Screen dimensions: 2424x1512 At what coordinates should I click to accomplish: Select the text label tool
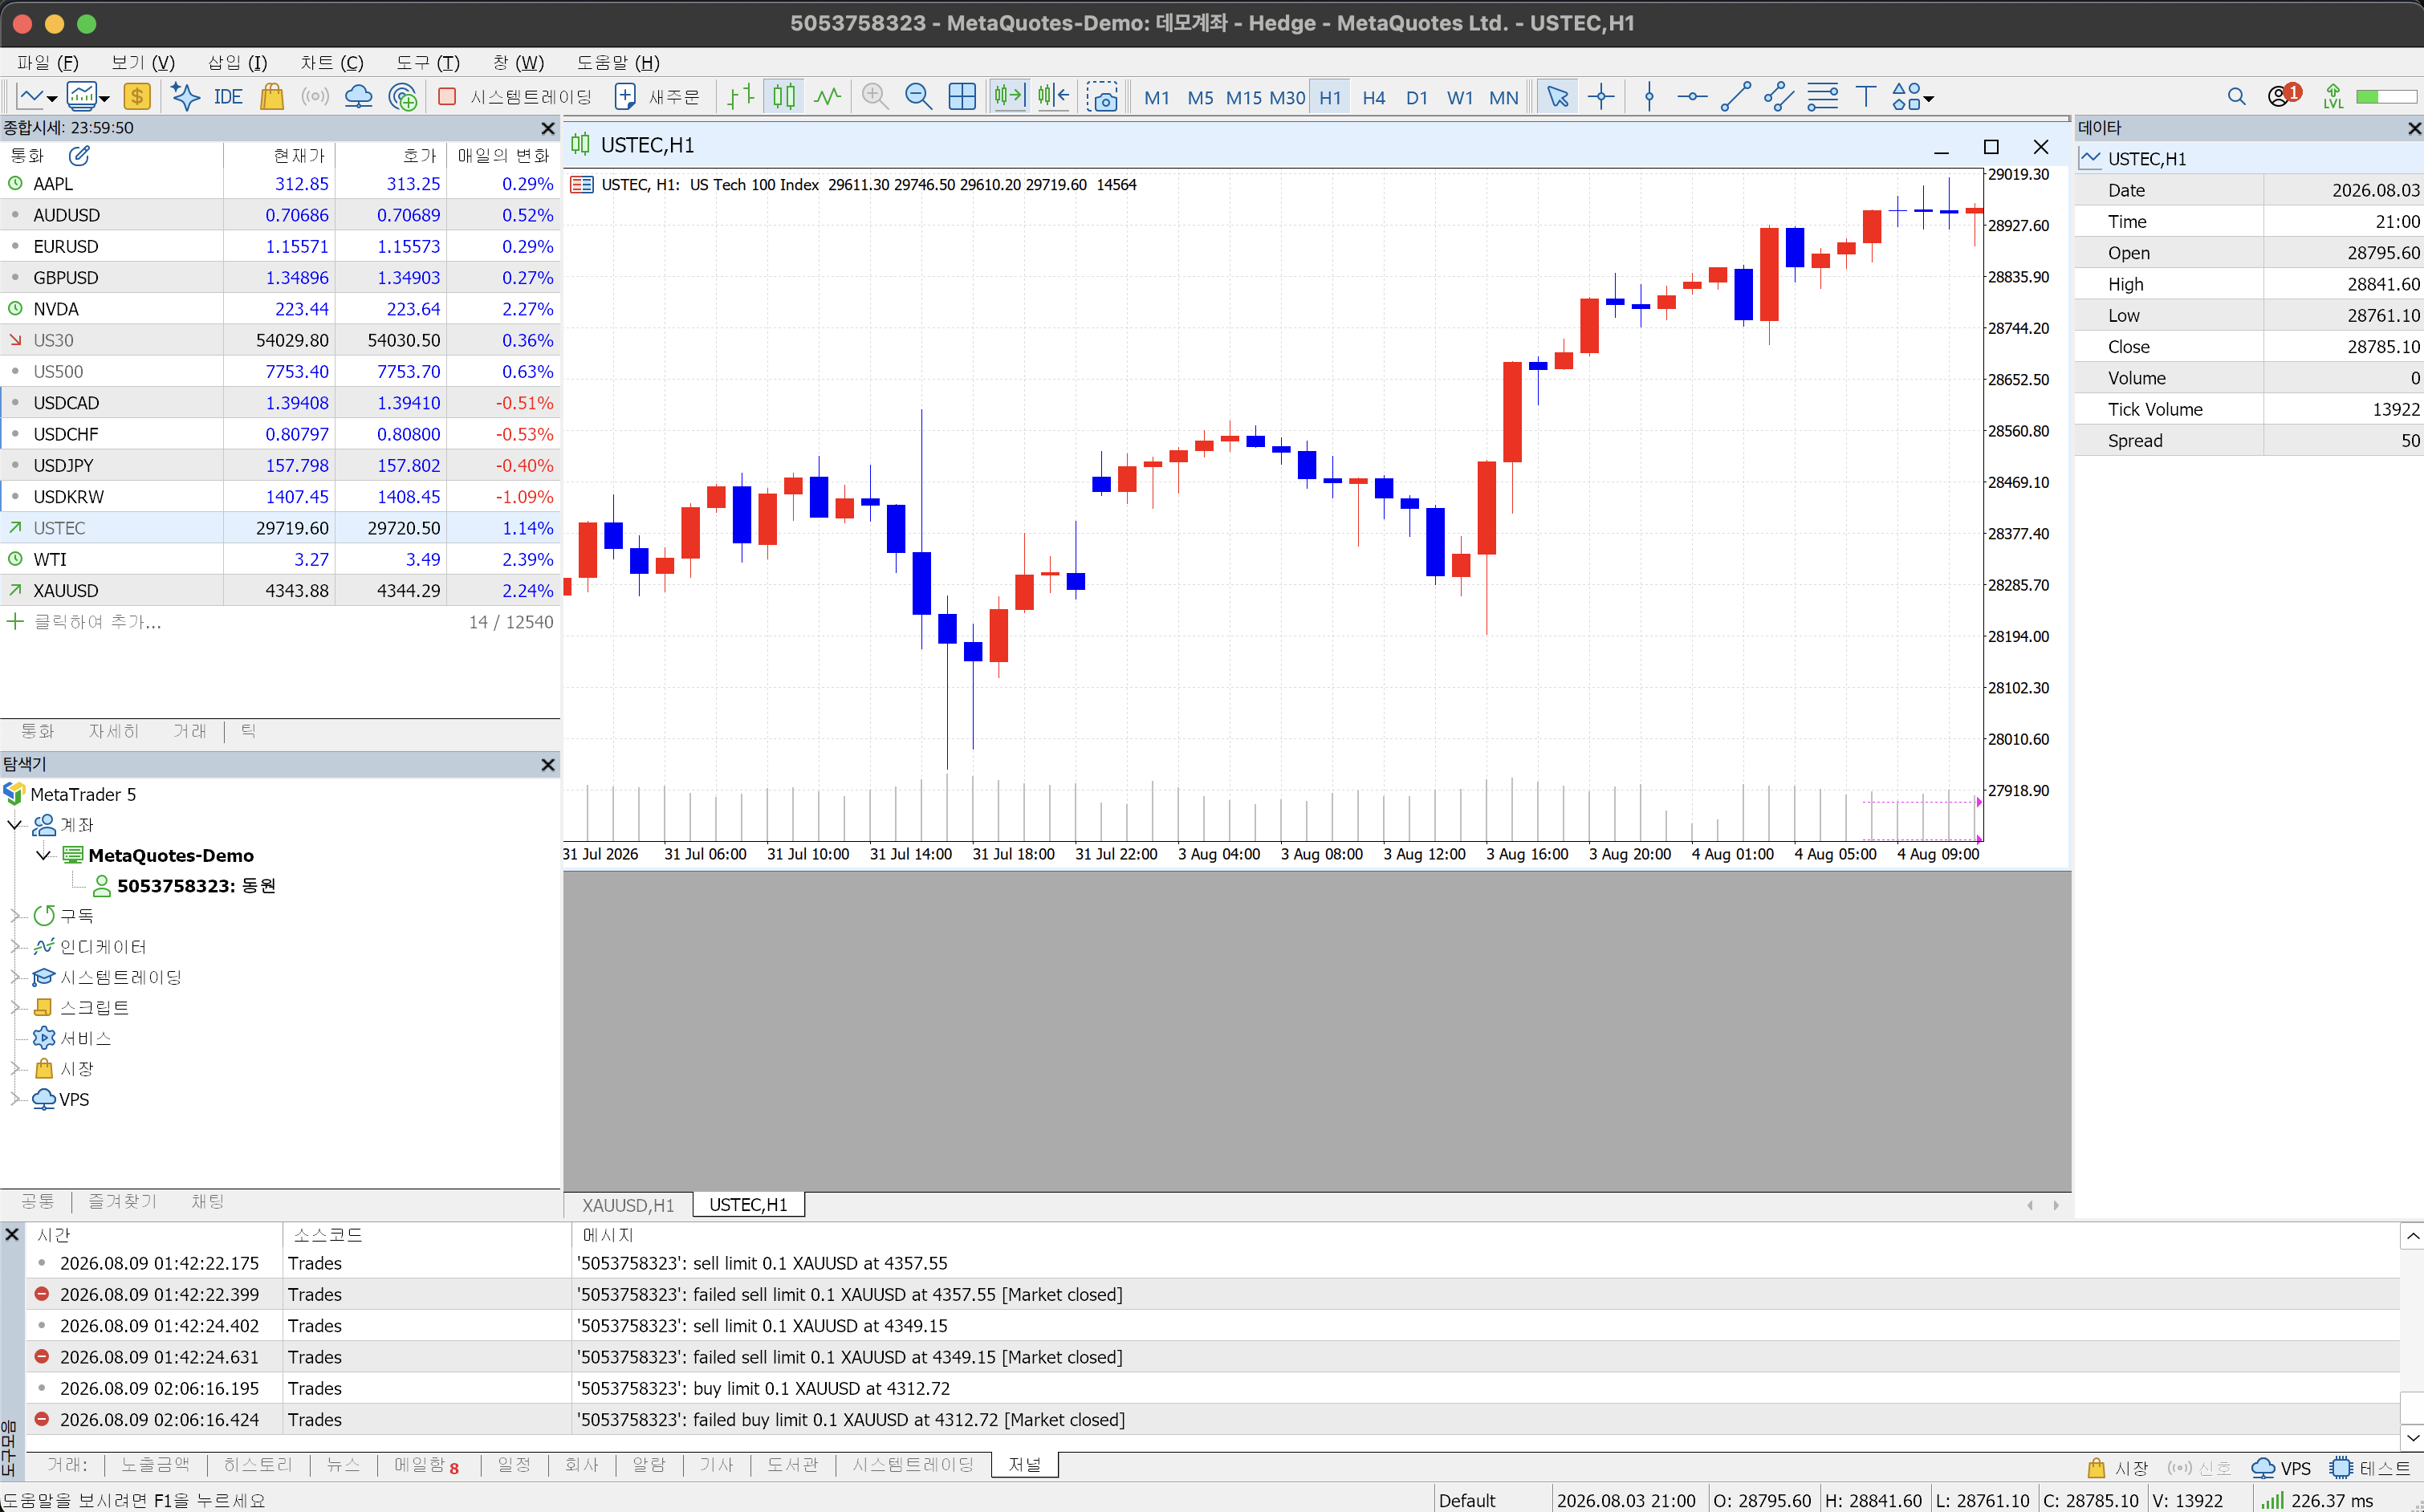(1865, 97)
